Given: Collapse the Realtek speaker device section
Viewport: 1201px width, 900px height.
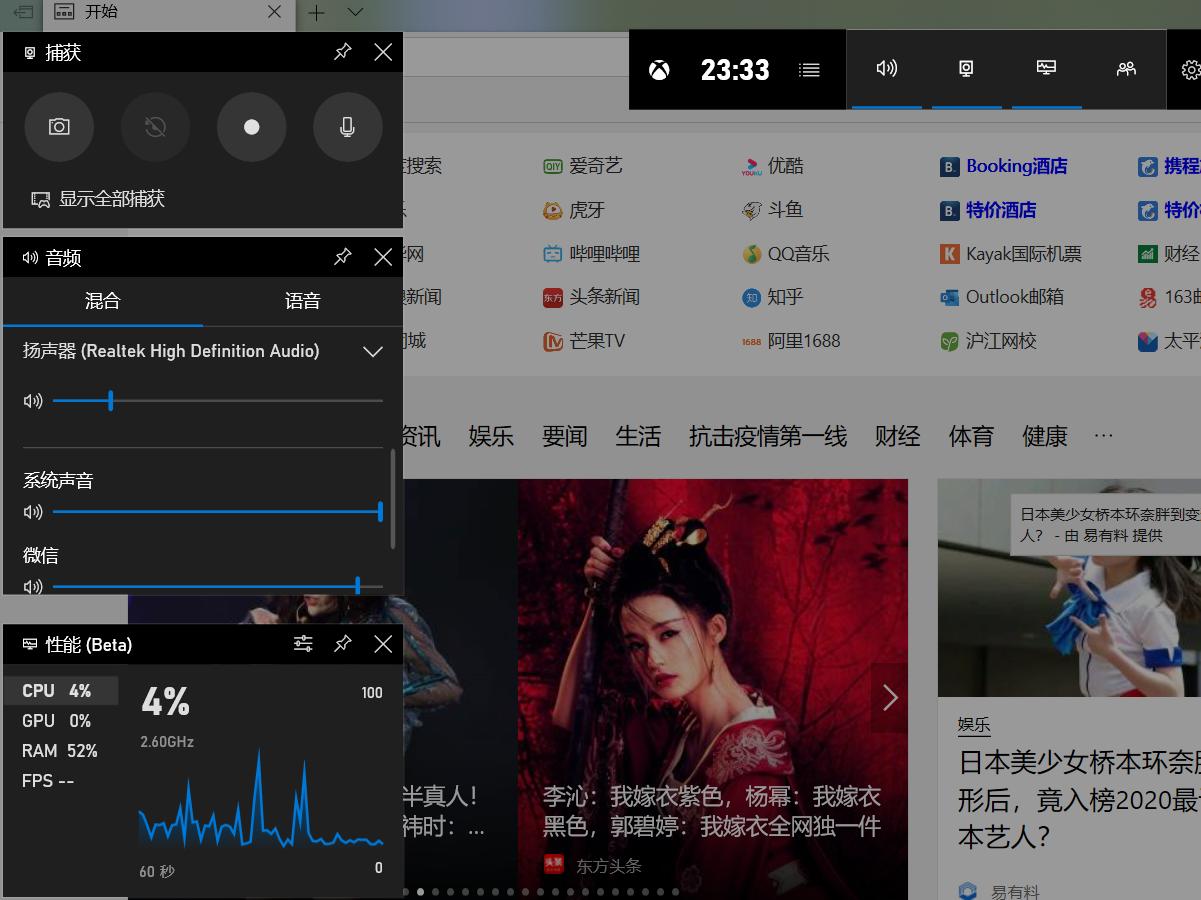Looking at the screenshot, I should (373, 352).
